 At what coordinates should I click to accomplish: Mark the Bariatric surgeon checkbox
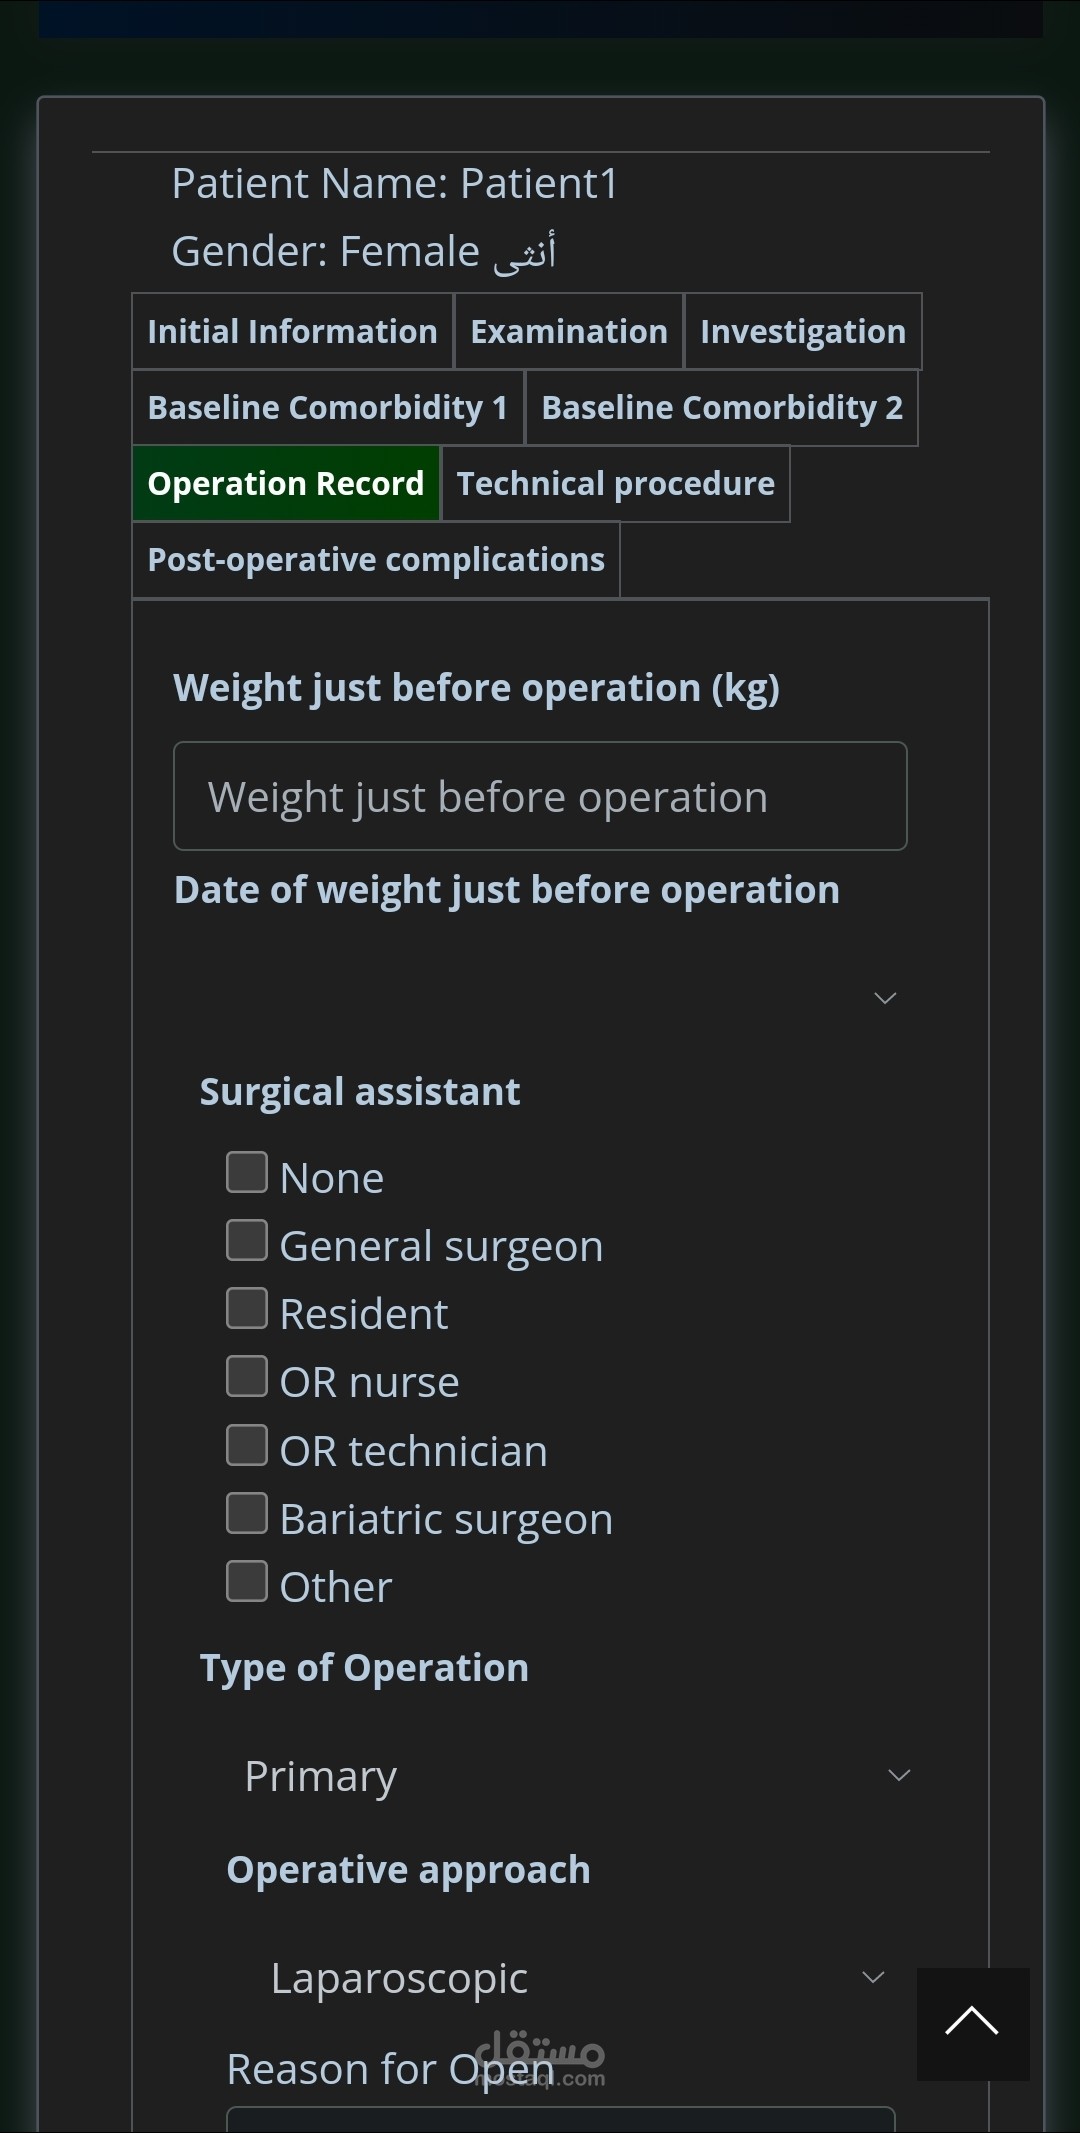tap(247, 1514)
